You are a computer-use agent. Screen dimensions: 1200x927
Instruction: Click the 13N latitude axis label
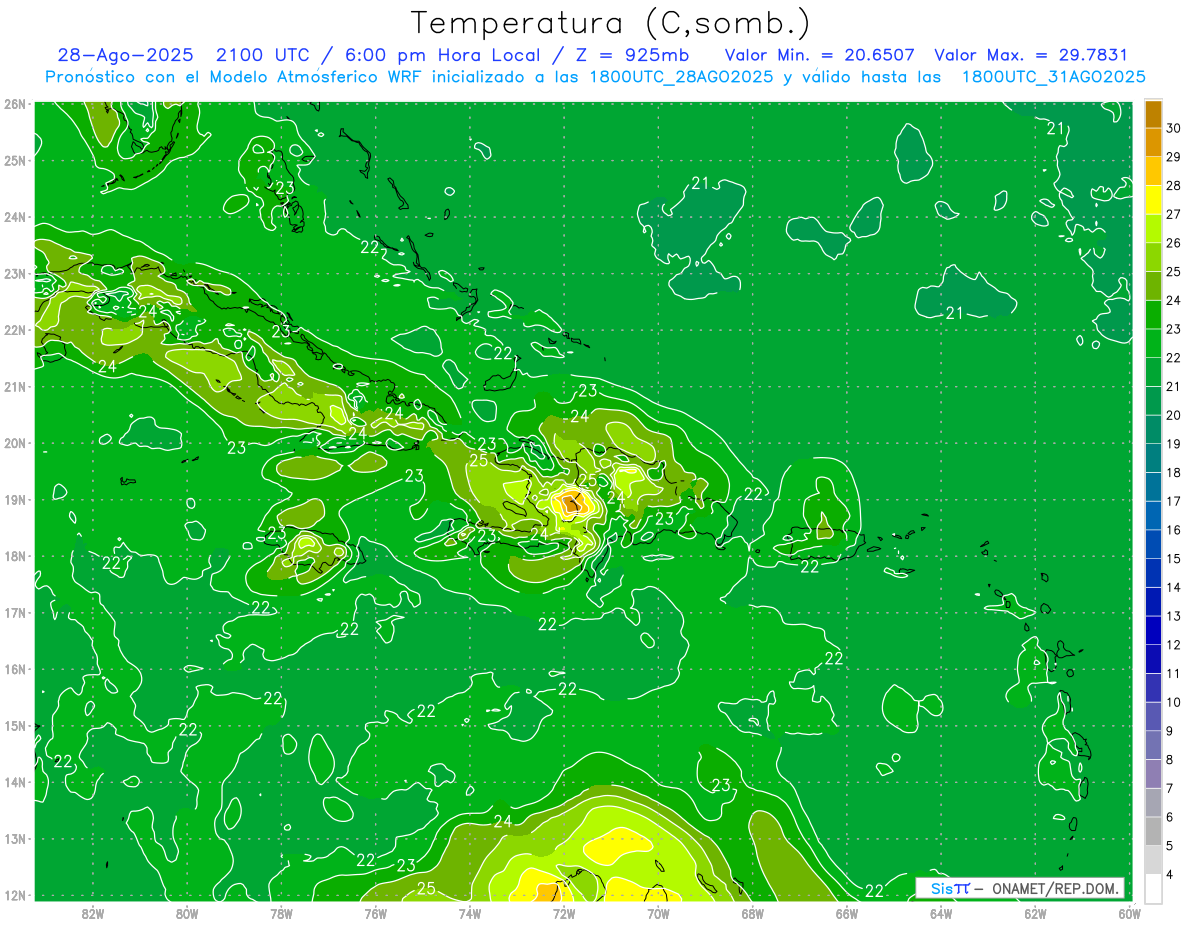coord(14,838)
